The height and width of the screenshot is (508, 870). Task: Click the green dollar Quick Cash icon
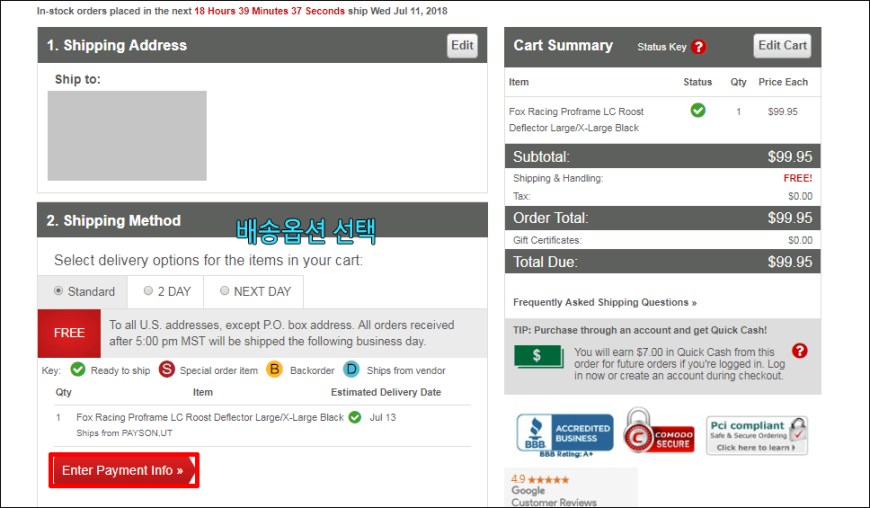point(539,357)
